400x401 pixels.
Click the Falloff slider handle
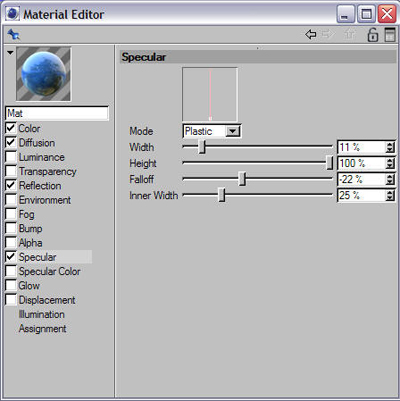point(242,179)
